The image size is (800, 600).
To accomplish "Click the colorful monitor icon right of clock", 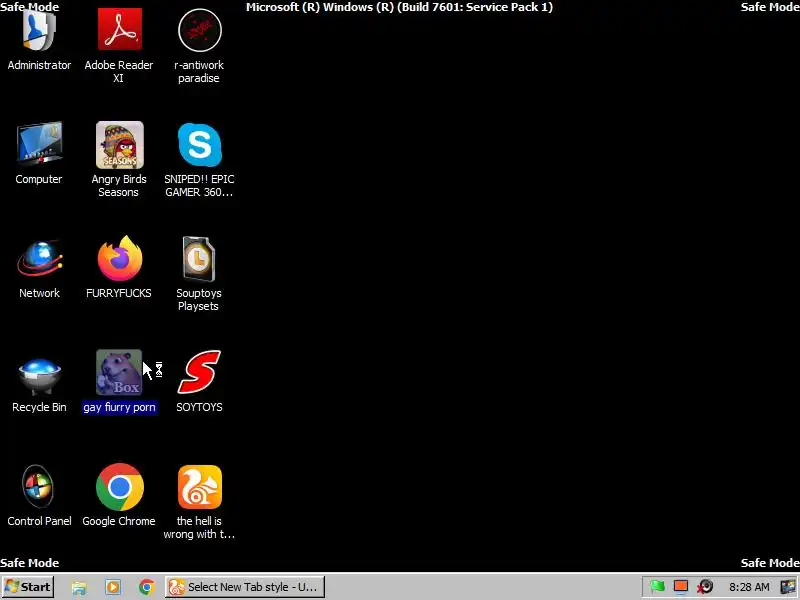I will [x=788, y=587].
